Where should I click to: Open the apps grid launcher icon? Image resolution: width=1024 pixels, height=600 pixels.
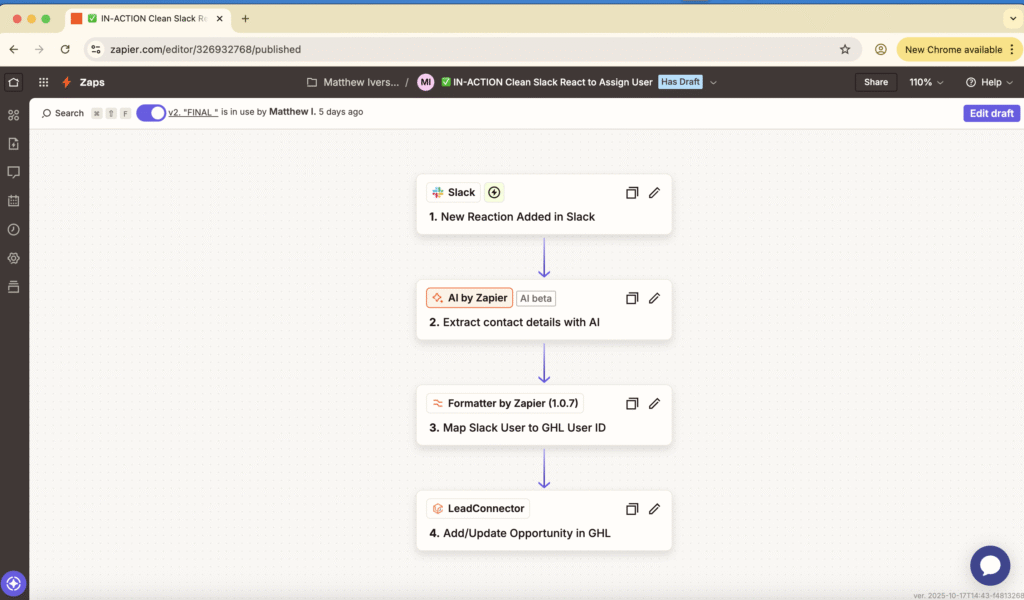pos(43,82)
